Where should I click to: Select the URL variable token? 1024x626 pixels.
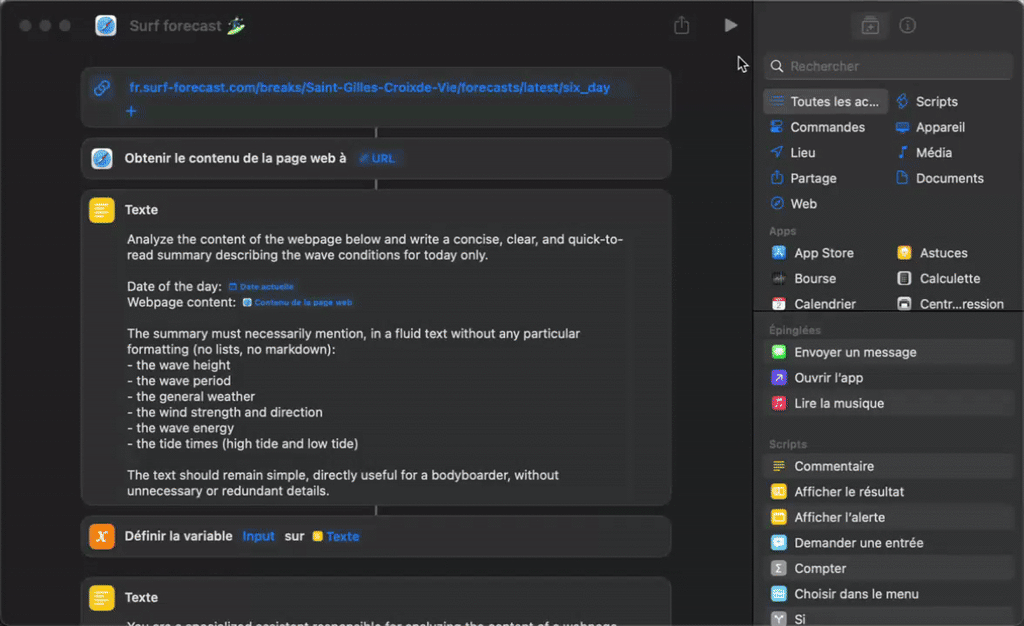pyautogui.click(x=377, y=158)
